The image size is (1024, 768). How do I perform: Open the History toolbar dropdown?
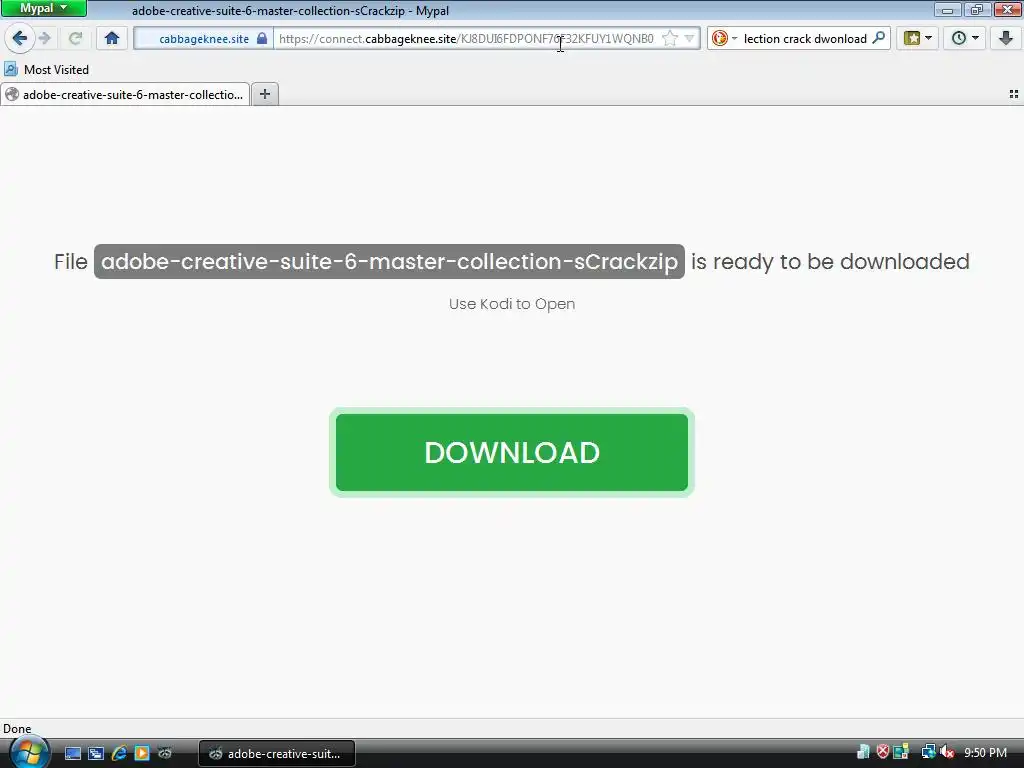click(x=965, y=39)
